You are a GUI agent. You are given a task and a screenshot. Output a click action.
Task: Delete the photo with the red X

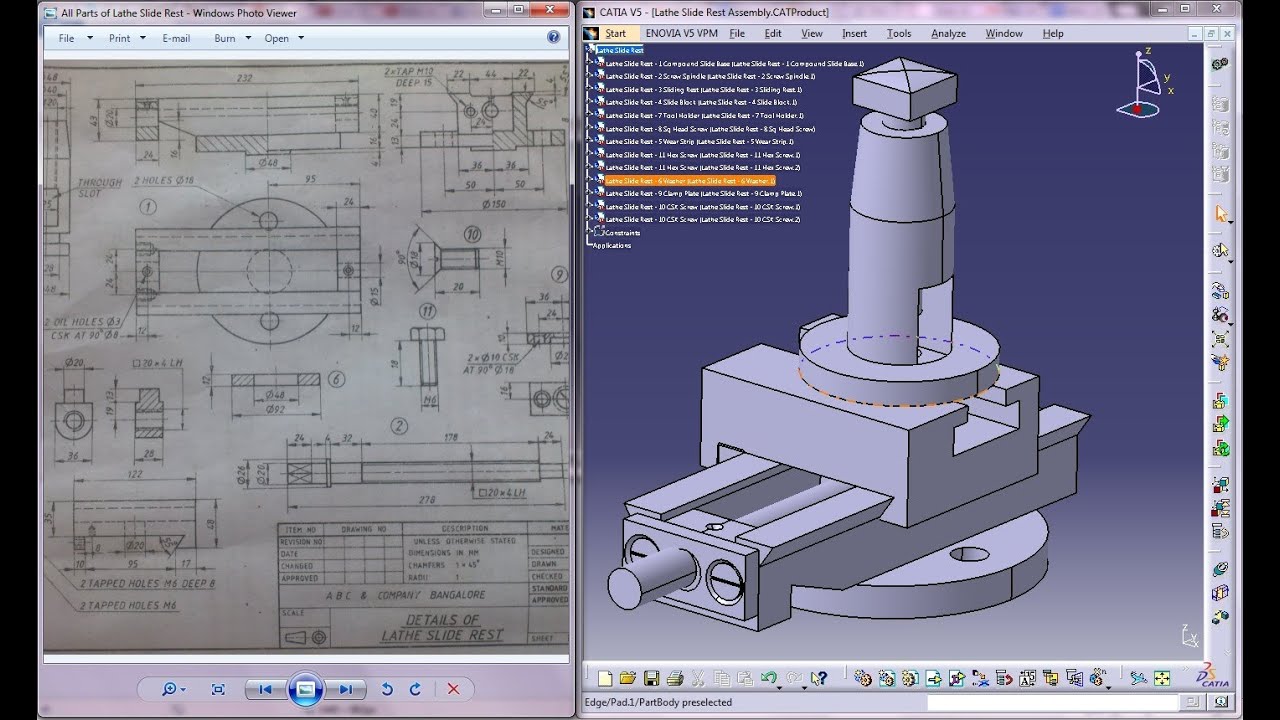click(x=453, y=689)
